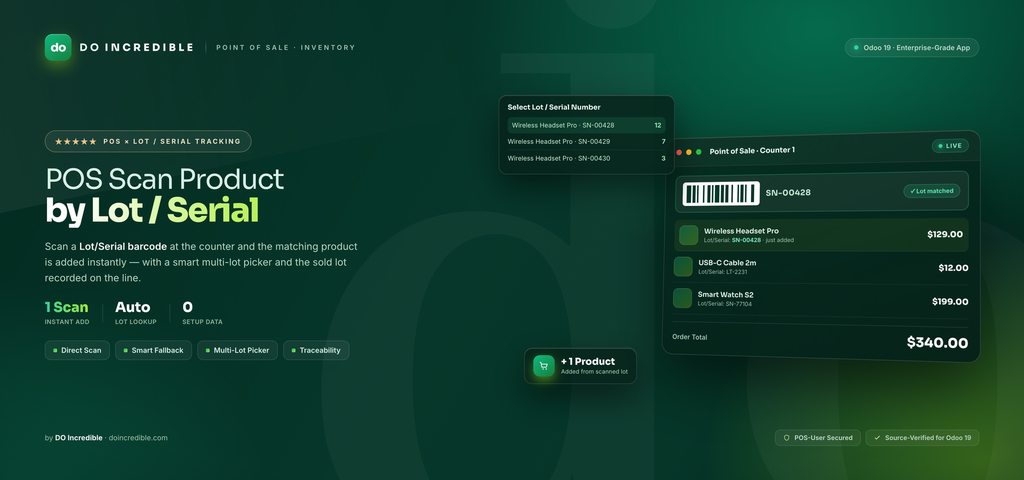Viewport: 1024px width, 480px height.
Task: Click the quantity 3 in the lot picker
Action: coord(663,158)
